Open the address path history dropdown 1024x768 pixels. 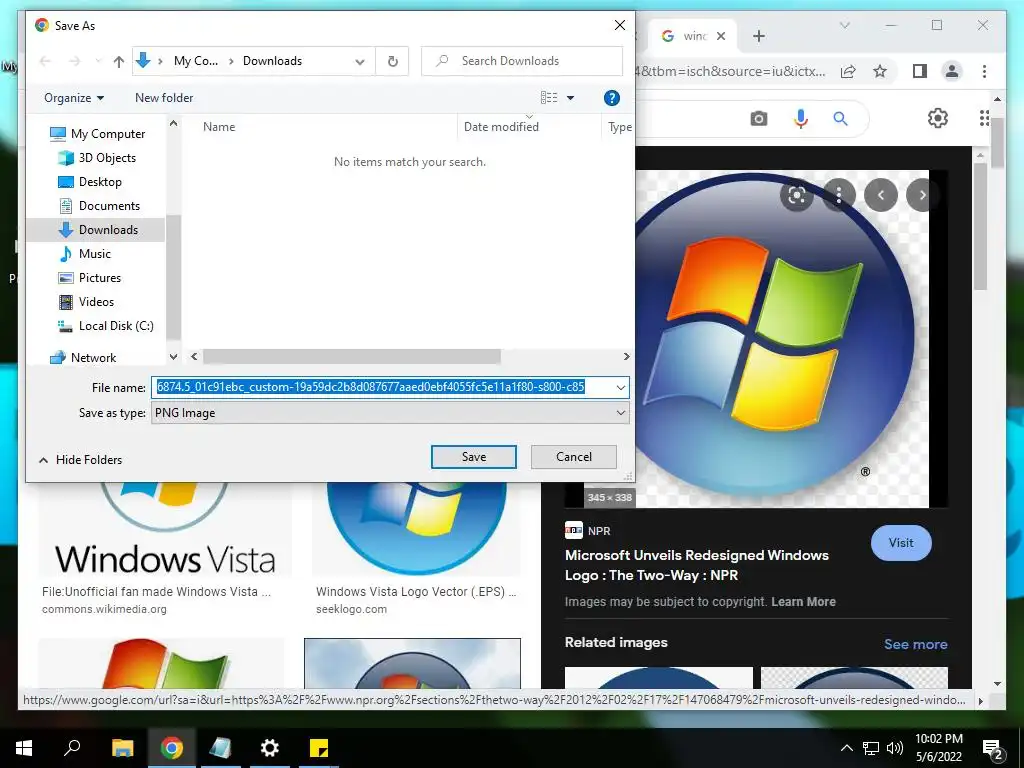pyautogui.click(x=360, y=61)
